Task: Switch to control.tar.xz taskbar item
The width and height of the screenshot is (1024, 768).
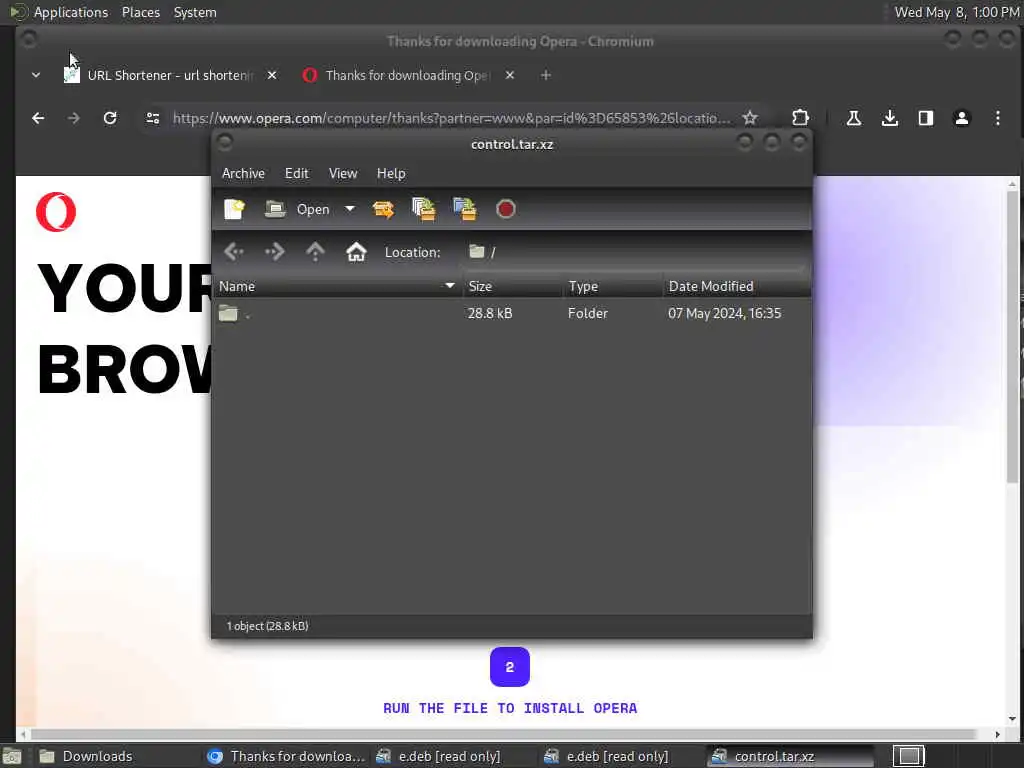Action: point(789,756)
